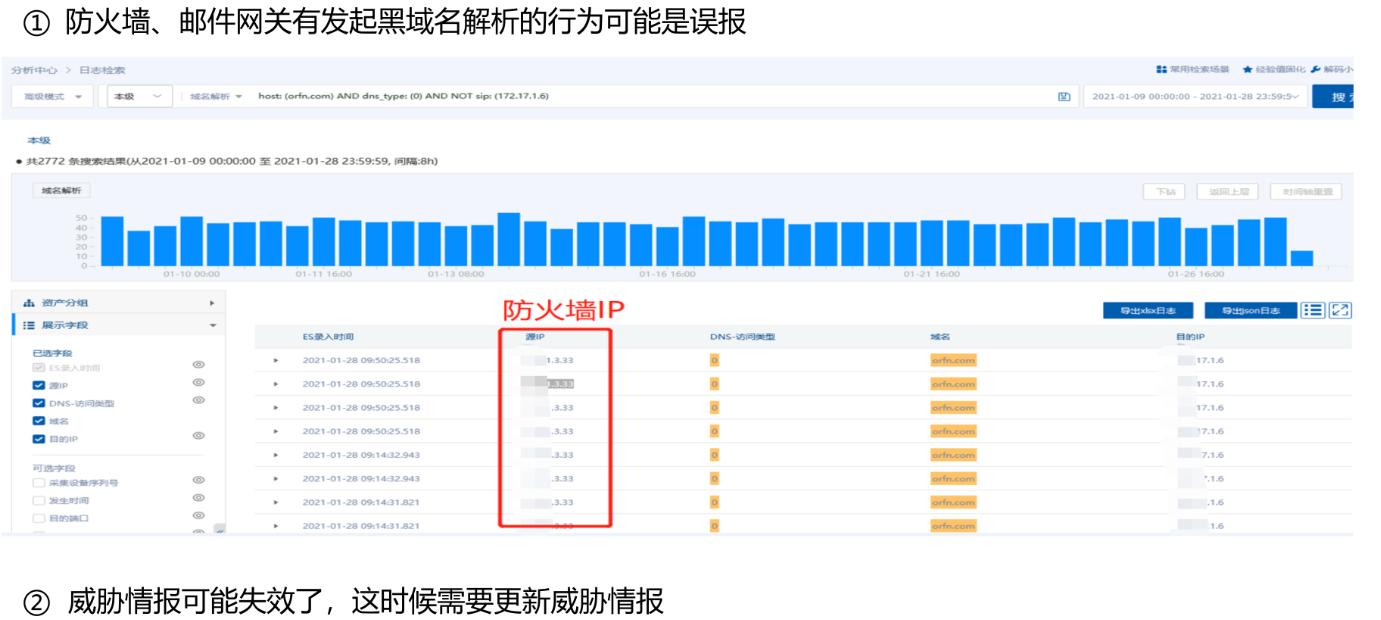
Task: Open 常用检索场景 grid icon shortcut
Action: point(1161,70)
